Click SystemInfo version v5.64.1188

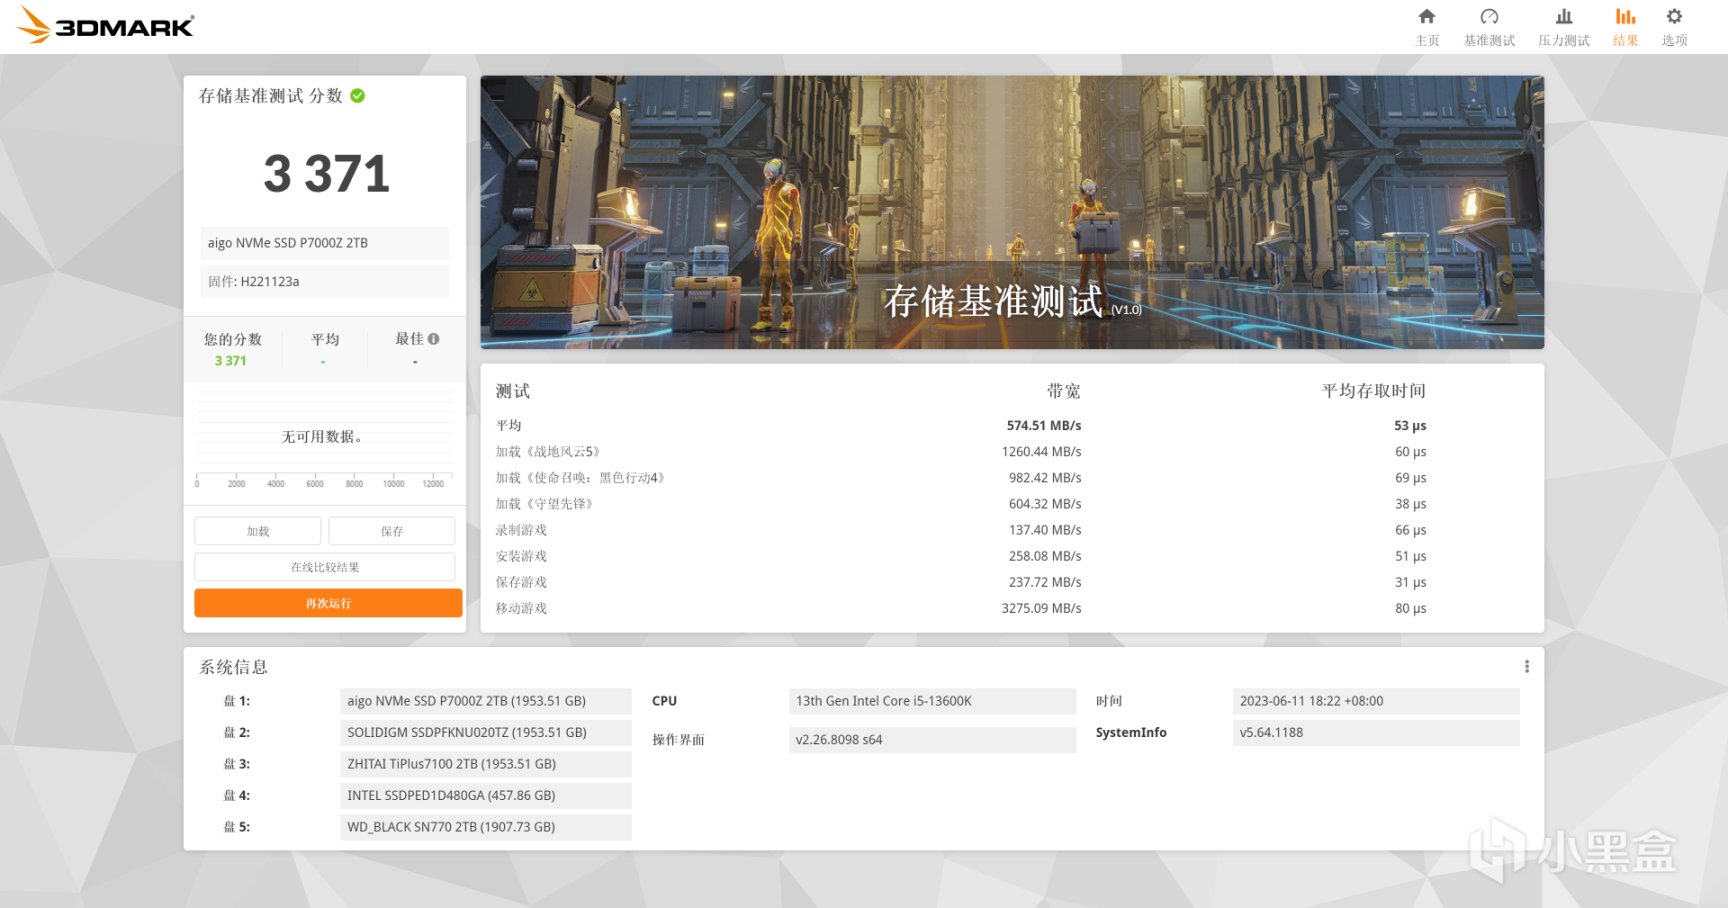1376,733
